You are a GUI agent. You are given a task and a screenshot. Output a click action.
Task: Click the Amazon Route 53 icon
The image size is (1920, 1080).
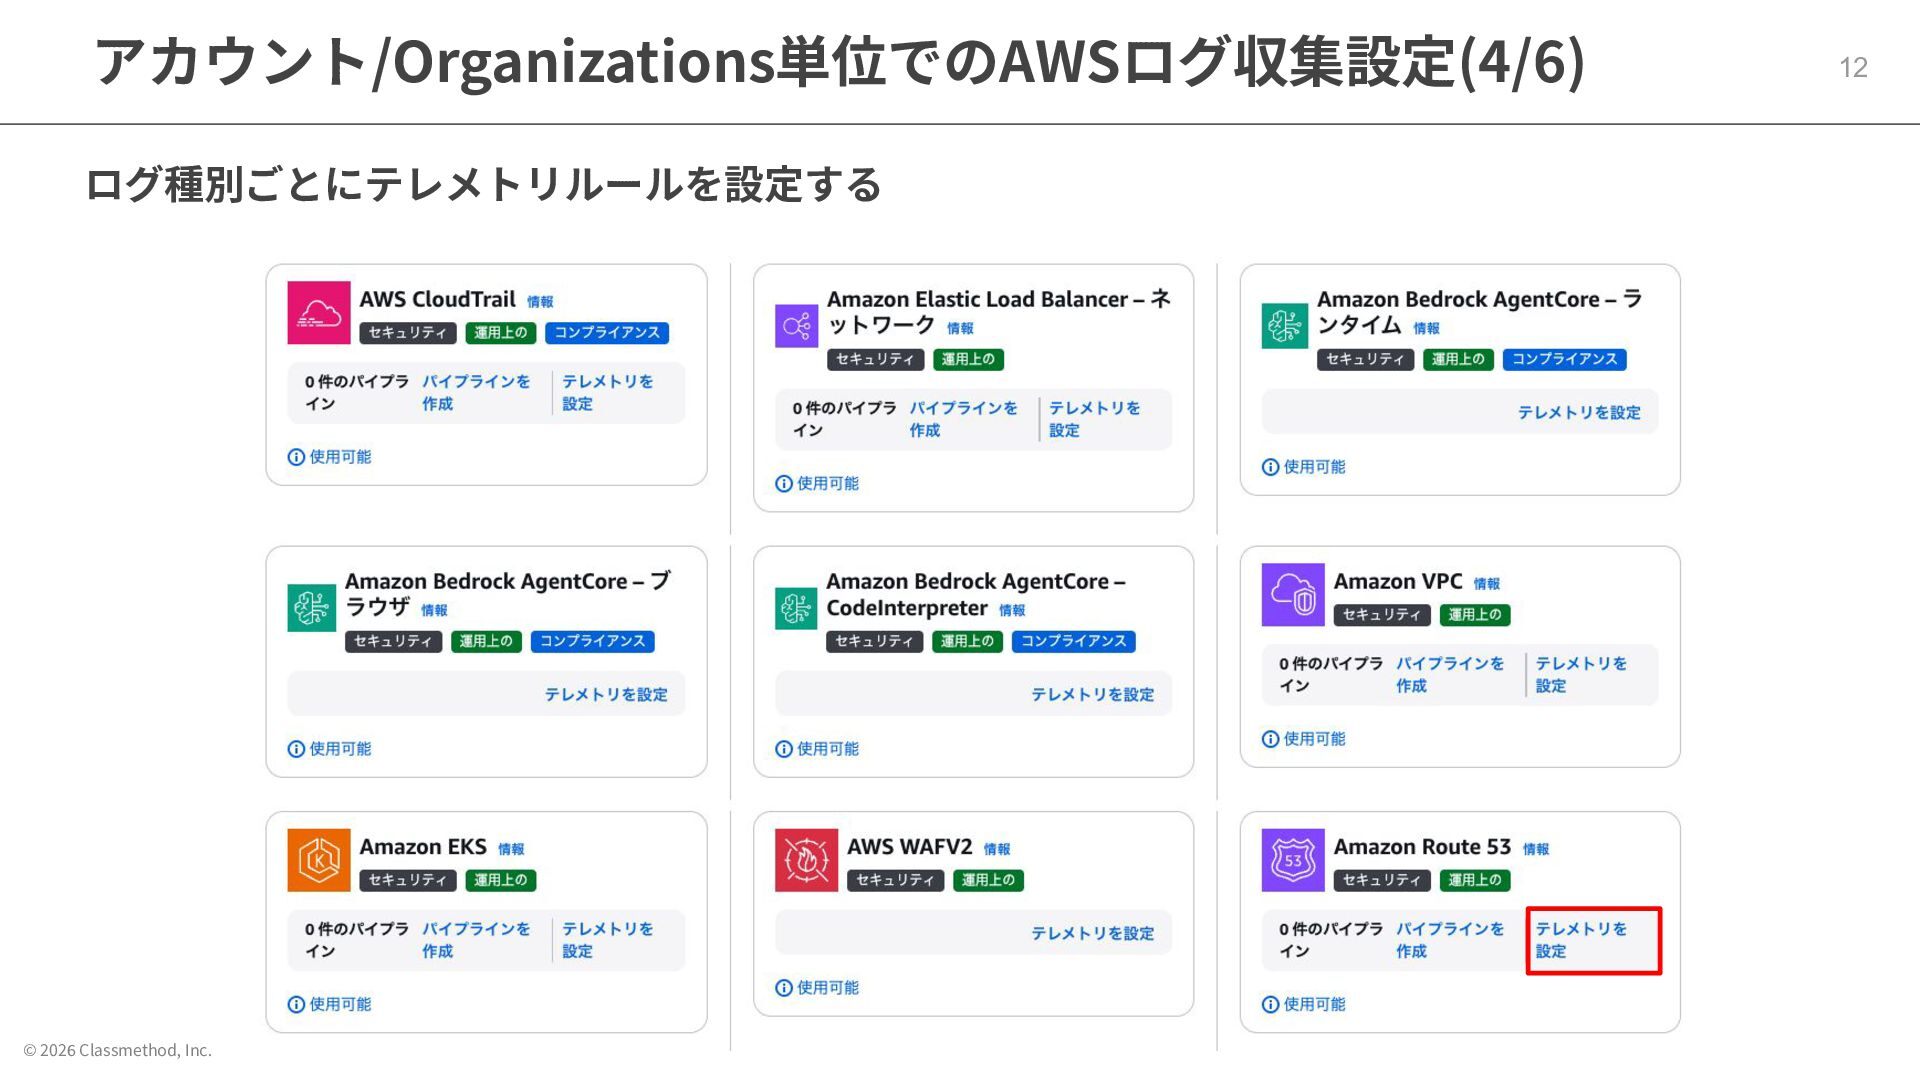coord(1292,860)
